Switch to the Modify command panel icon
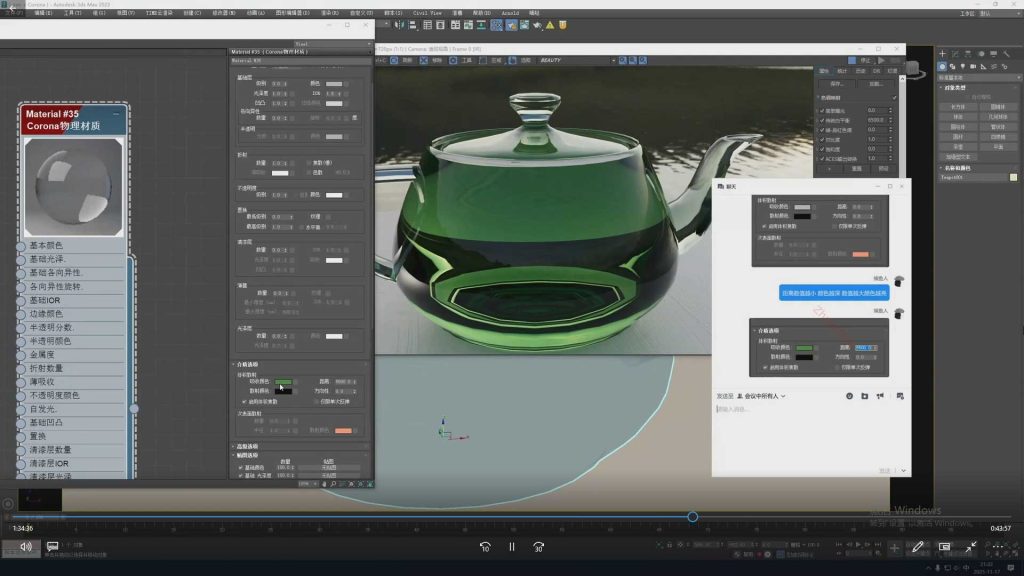 click(955, 54)
